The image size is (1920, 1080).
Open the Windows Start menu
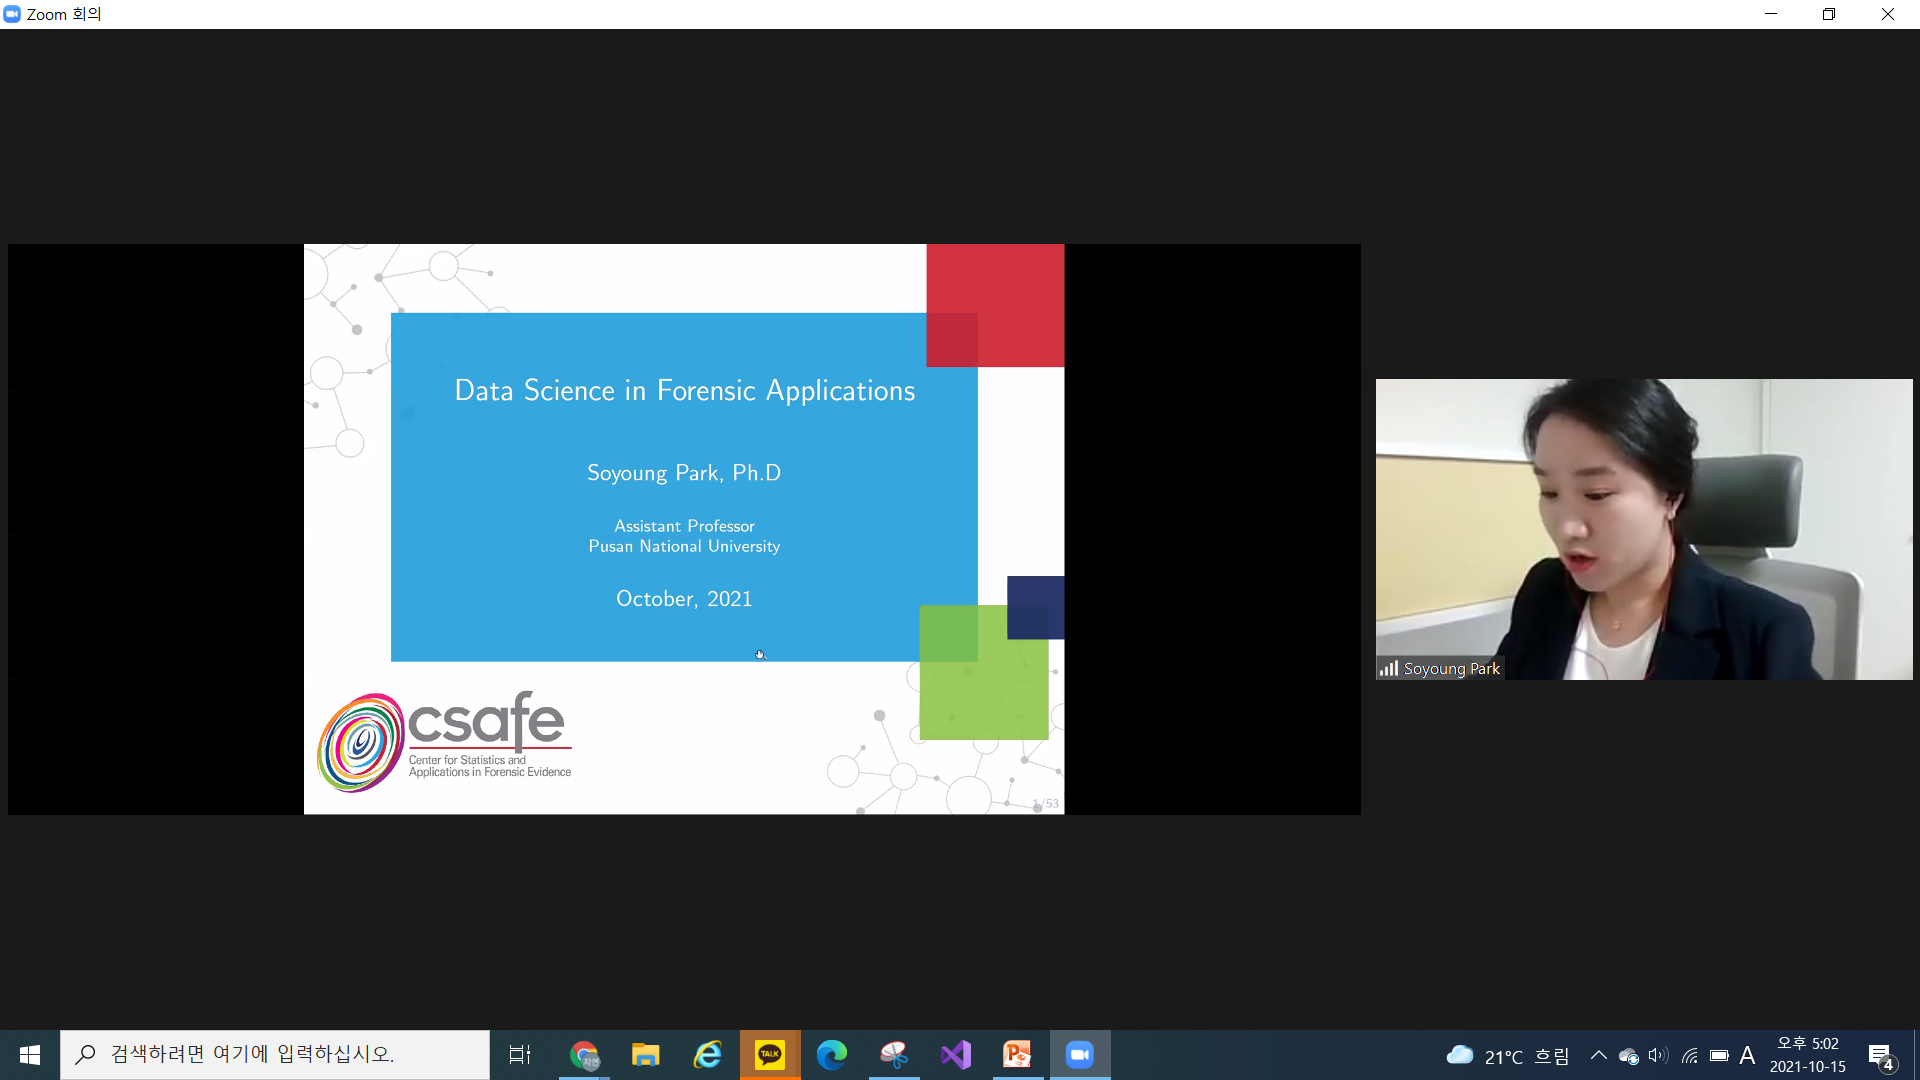[x=30, y=1055]
